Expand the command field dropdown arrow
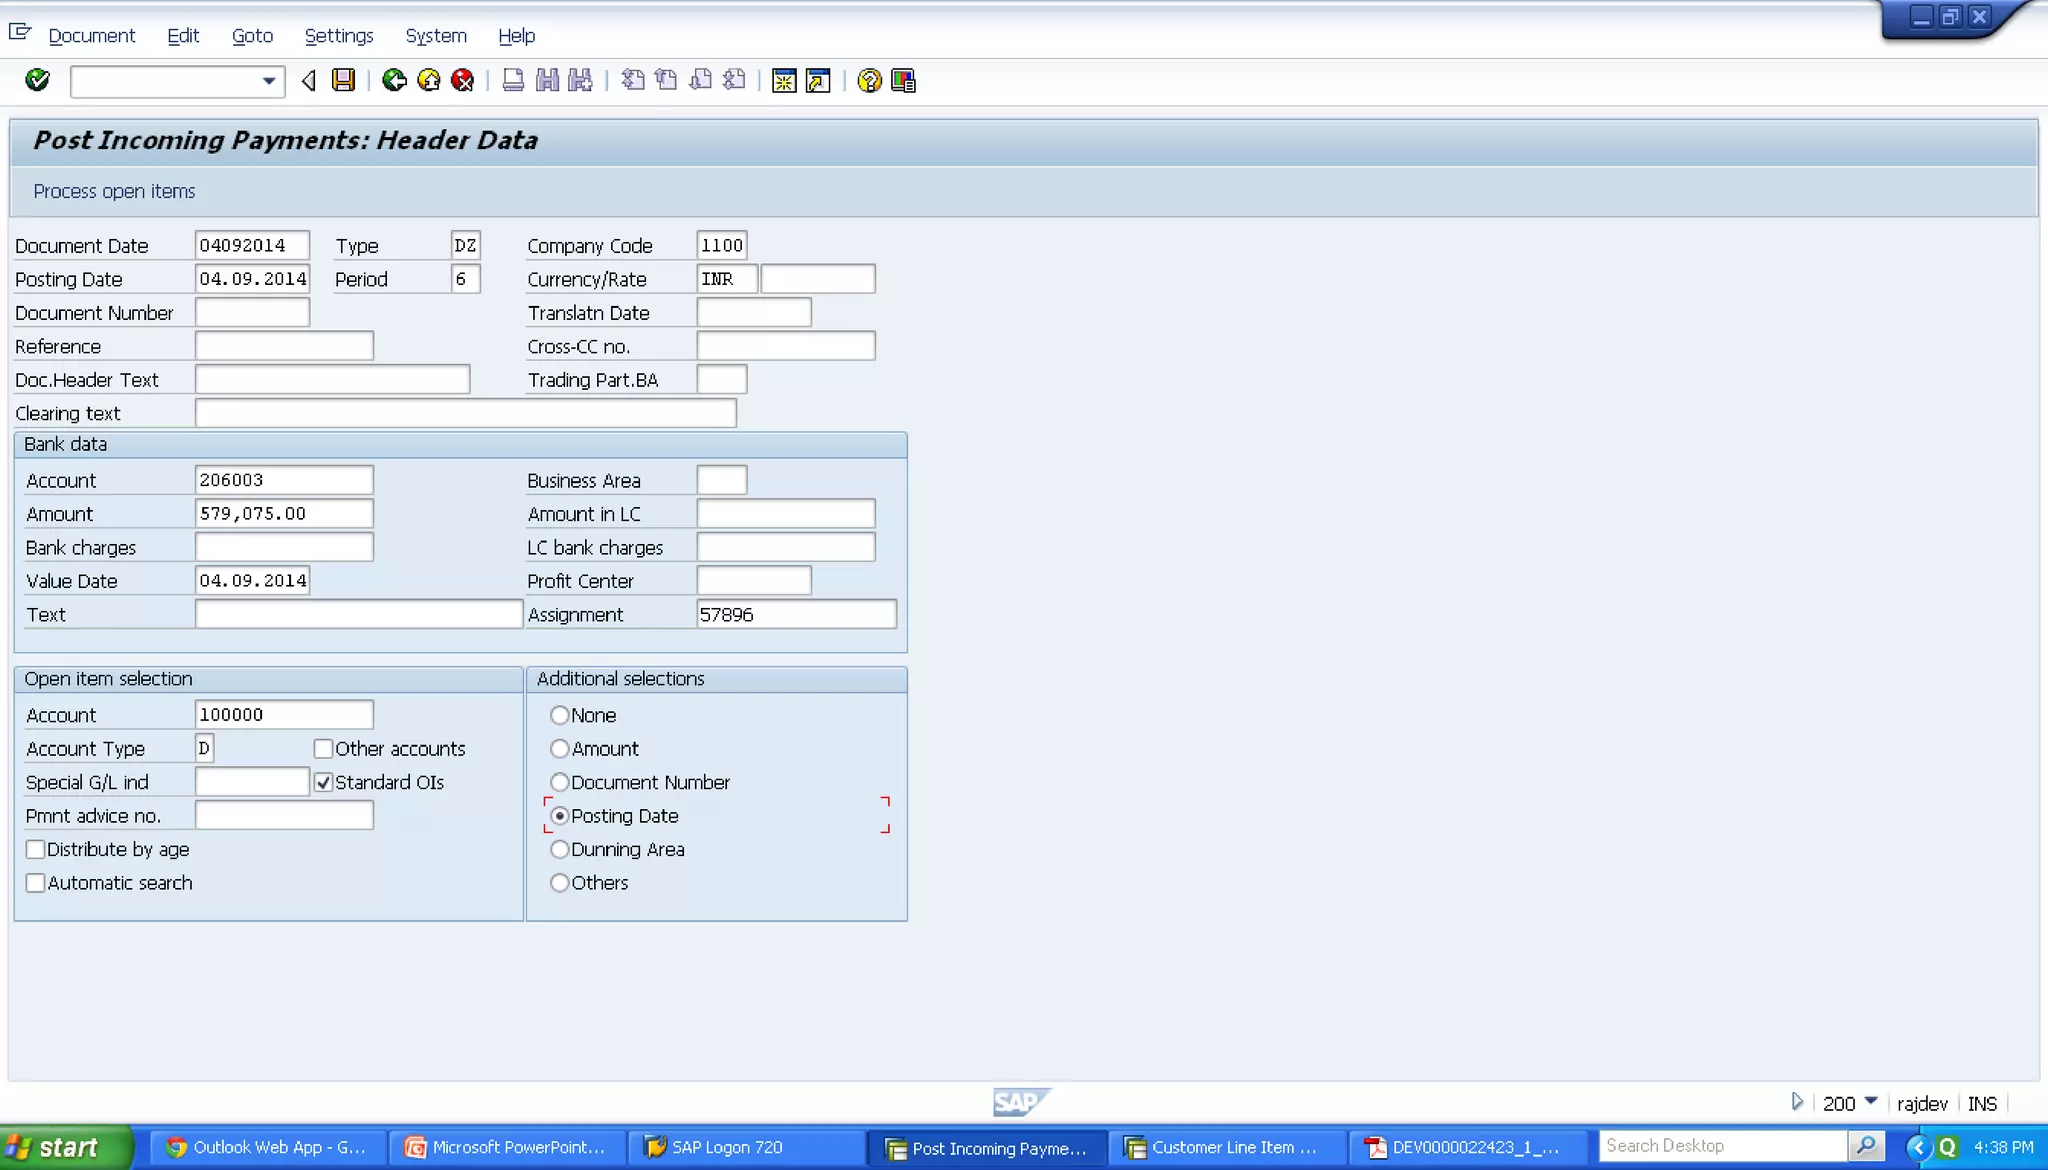This screenshot has width=2048, height=1170. coord(269,81)
